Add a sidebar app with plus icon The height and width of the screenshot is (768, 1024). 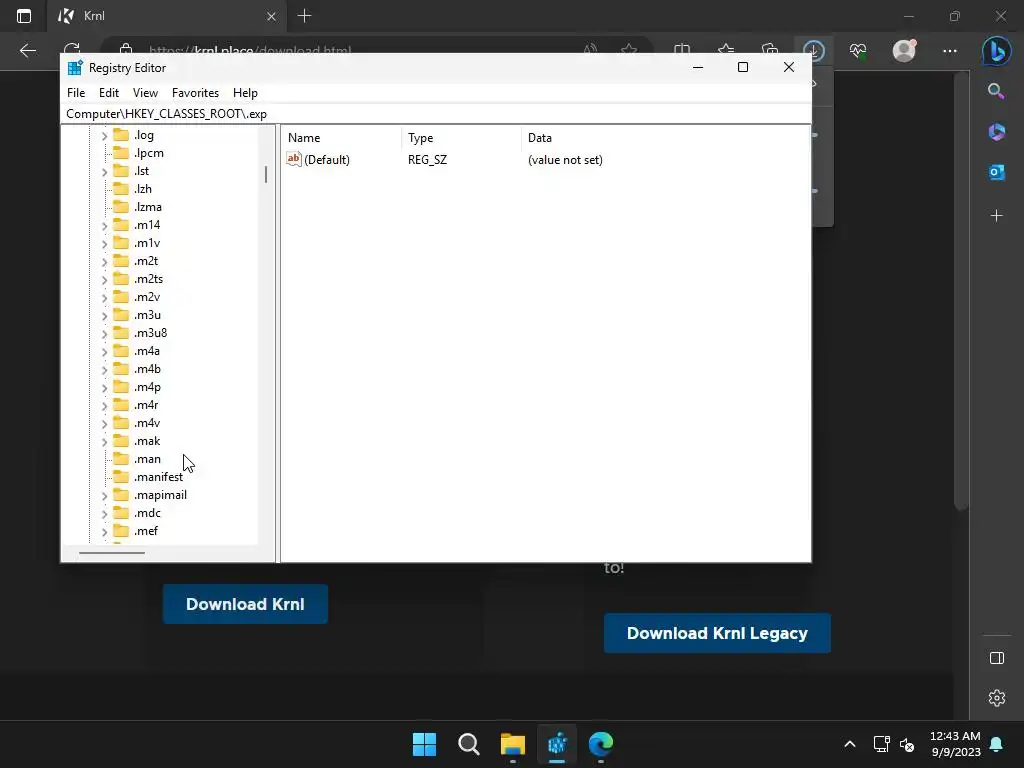point(997,216)
